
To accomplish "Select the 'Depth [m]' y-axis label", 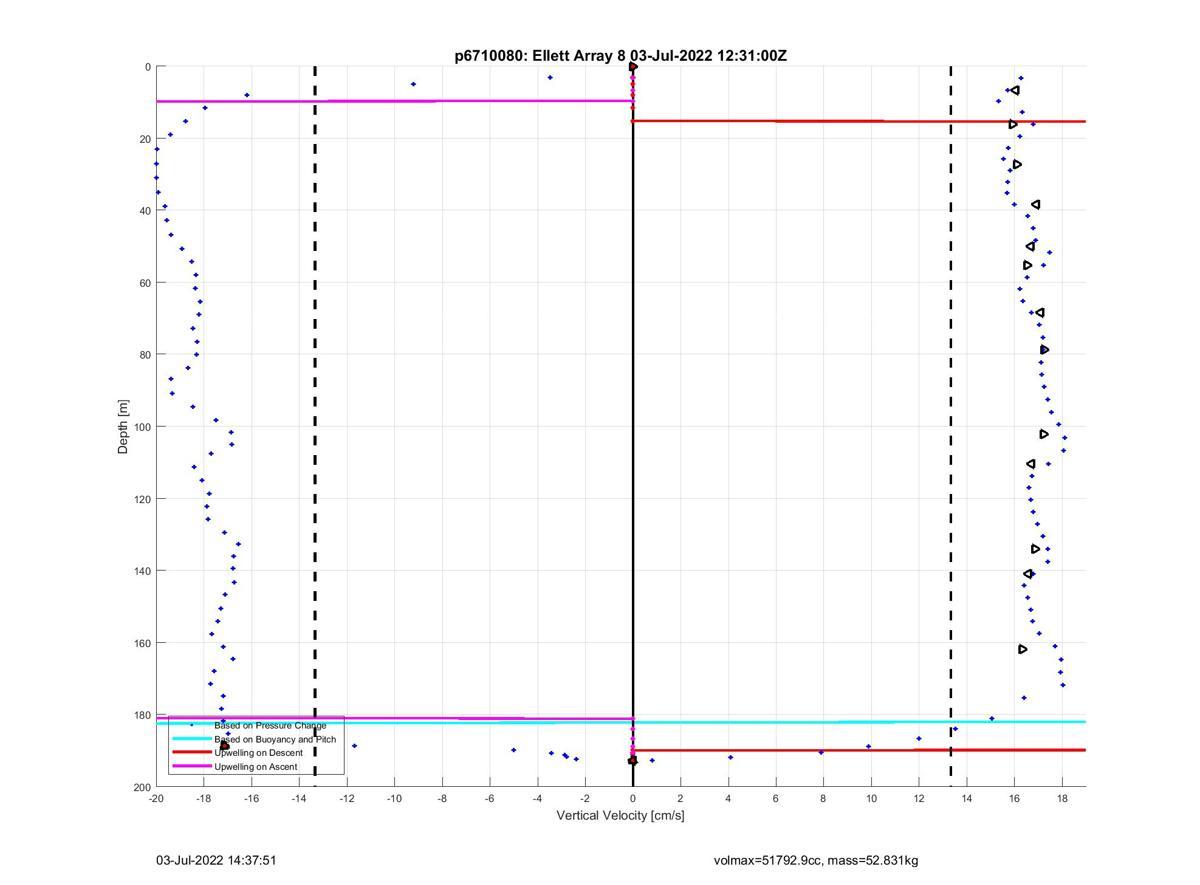I will click(124, 427).
